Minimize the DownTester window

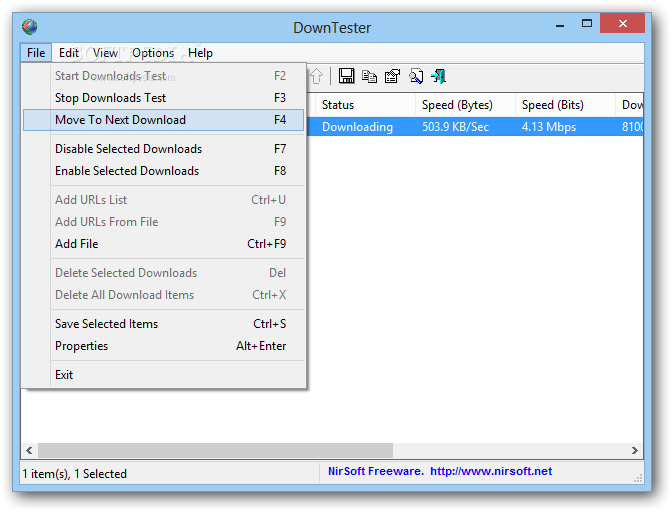[560, 26]
